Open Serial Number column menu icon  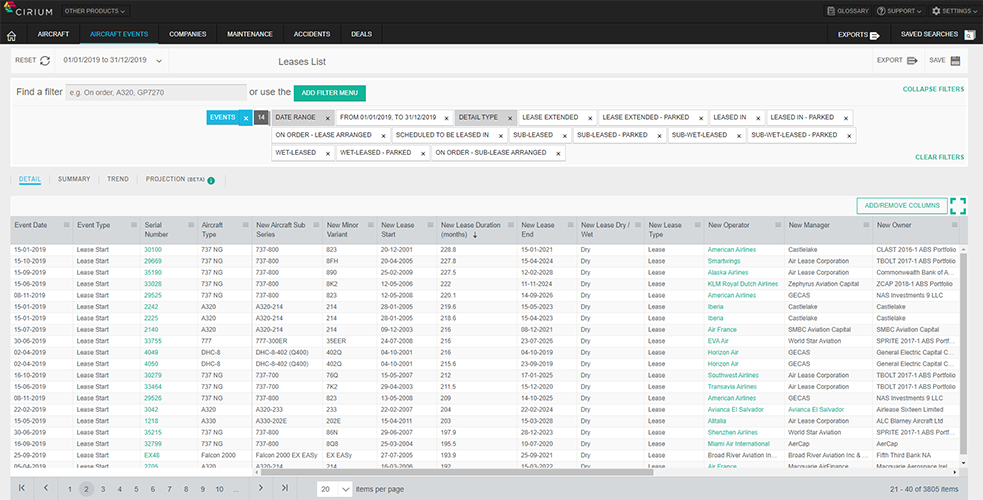point(191,226)
